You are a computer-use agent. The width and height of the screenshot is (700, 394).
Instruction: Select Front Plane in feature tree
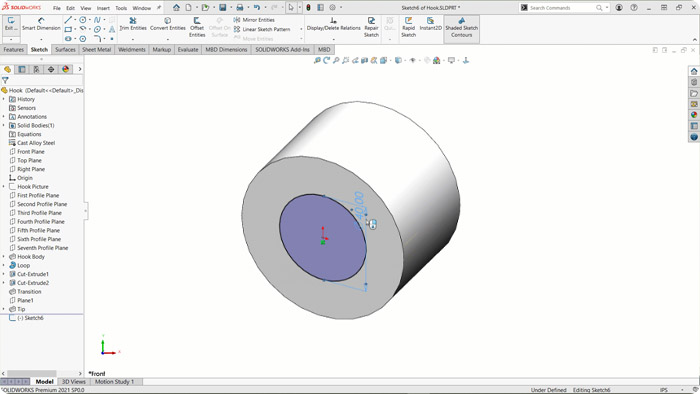tap(27, 152)
